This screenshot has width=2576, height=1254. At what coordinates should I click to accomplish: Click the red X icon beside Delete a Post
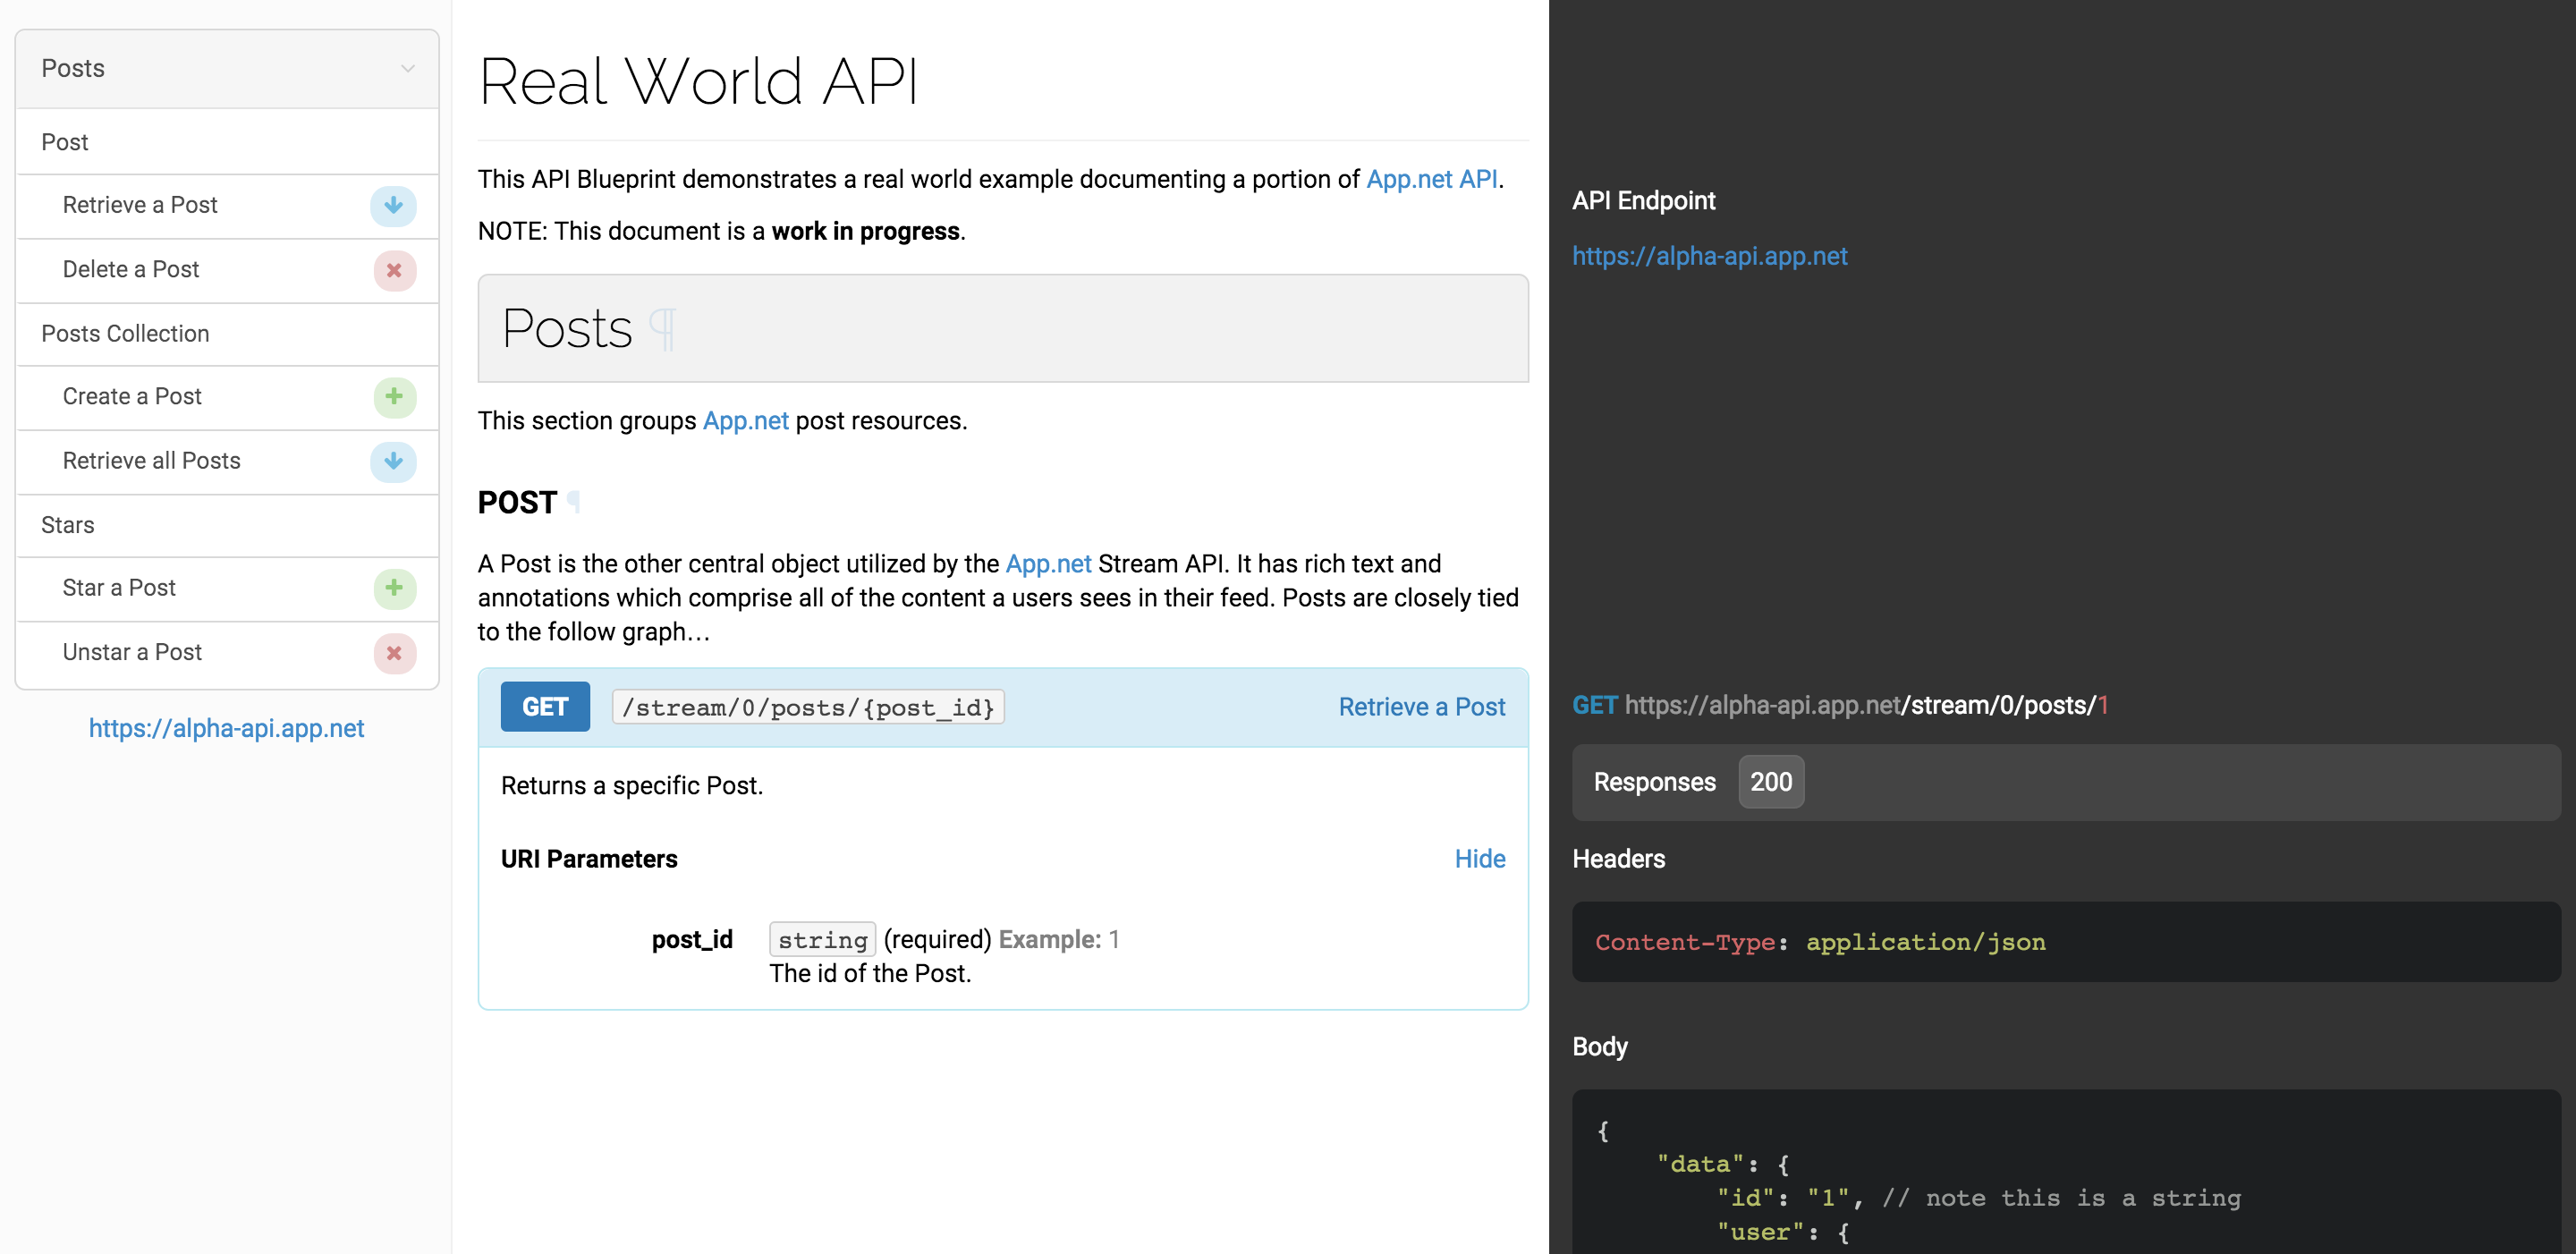(x=394, y=270)
